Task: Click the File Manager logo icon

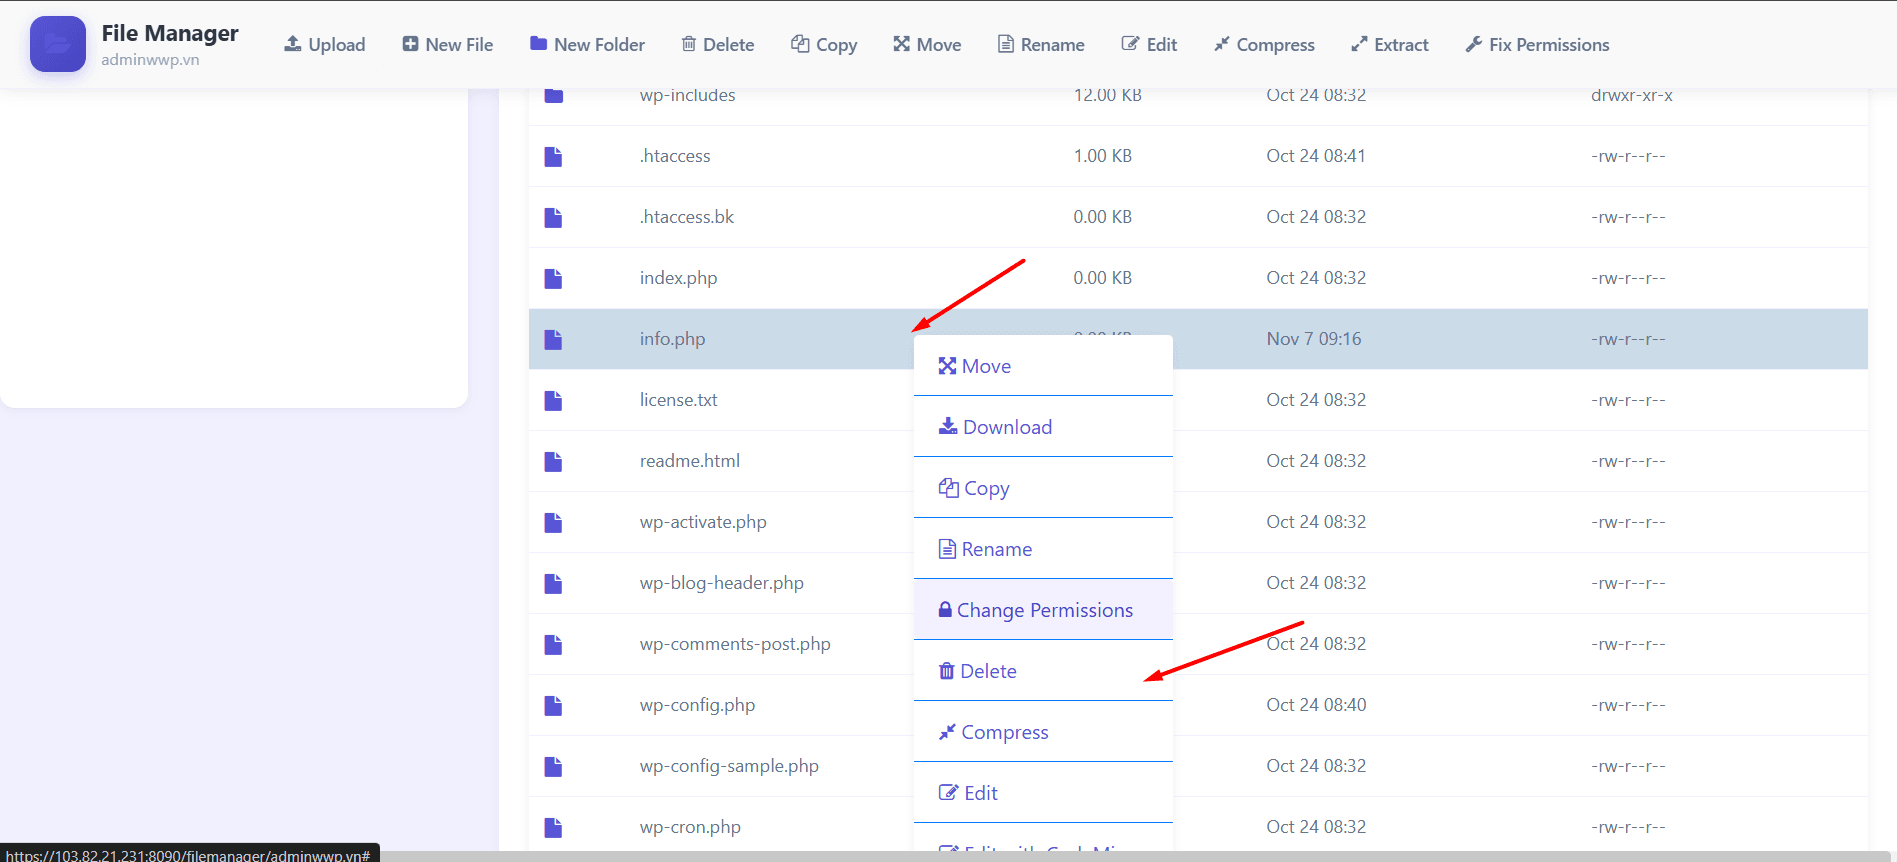Action: (x=57, y=44)
